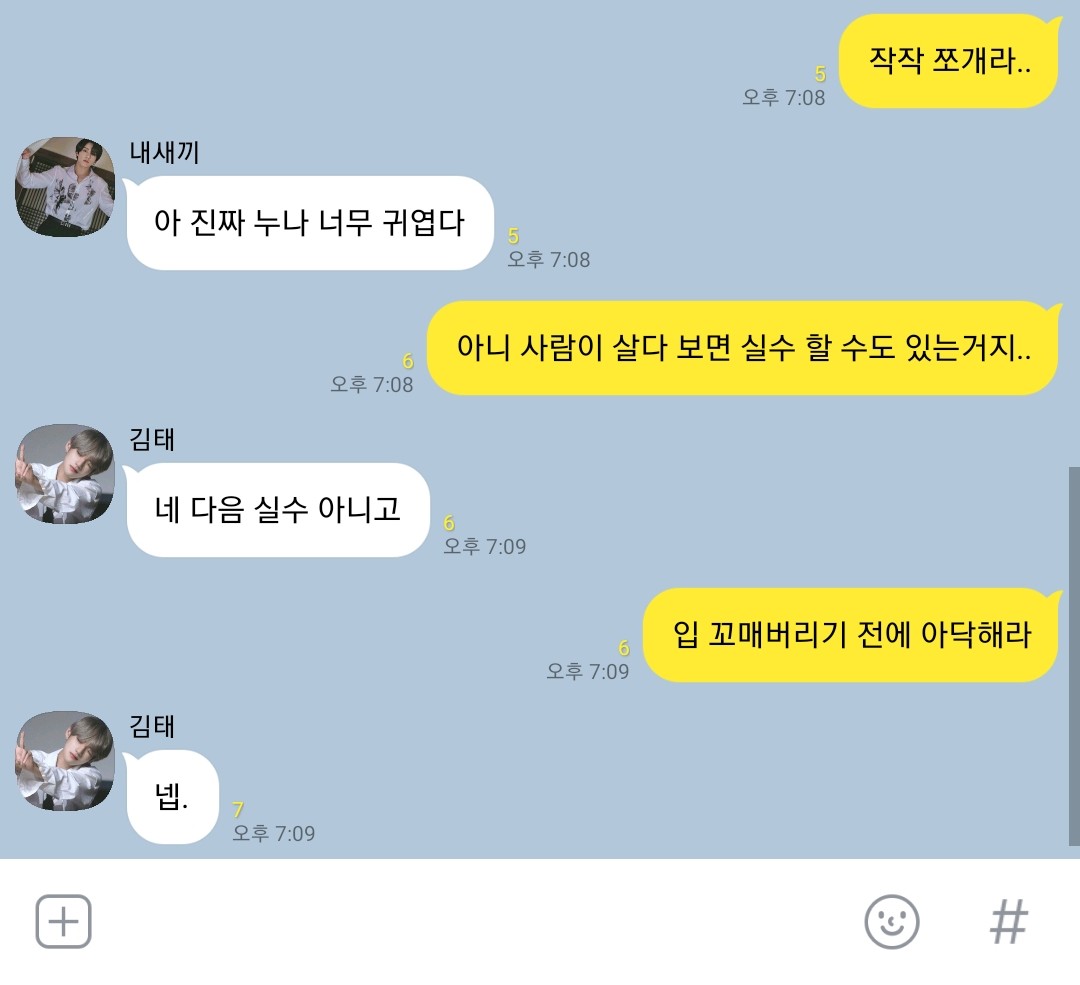This screenshot has height=985, width=1080.
Task: Tap the 내새끼 sender name
Action: pos(164,152)
